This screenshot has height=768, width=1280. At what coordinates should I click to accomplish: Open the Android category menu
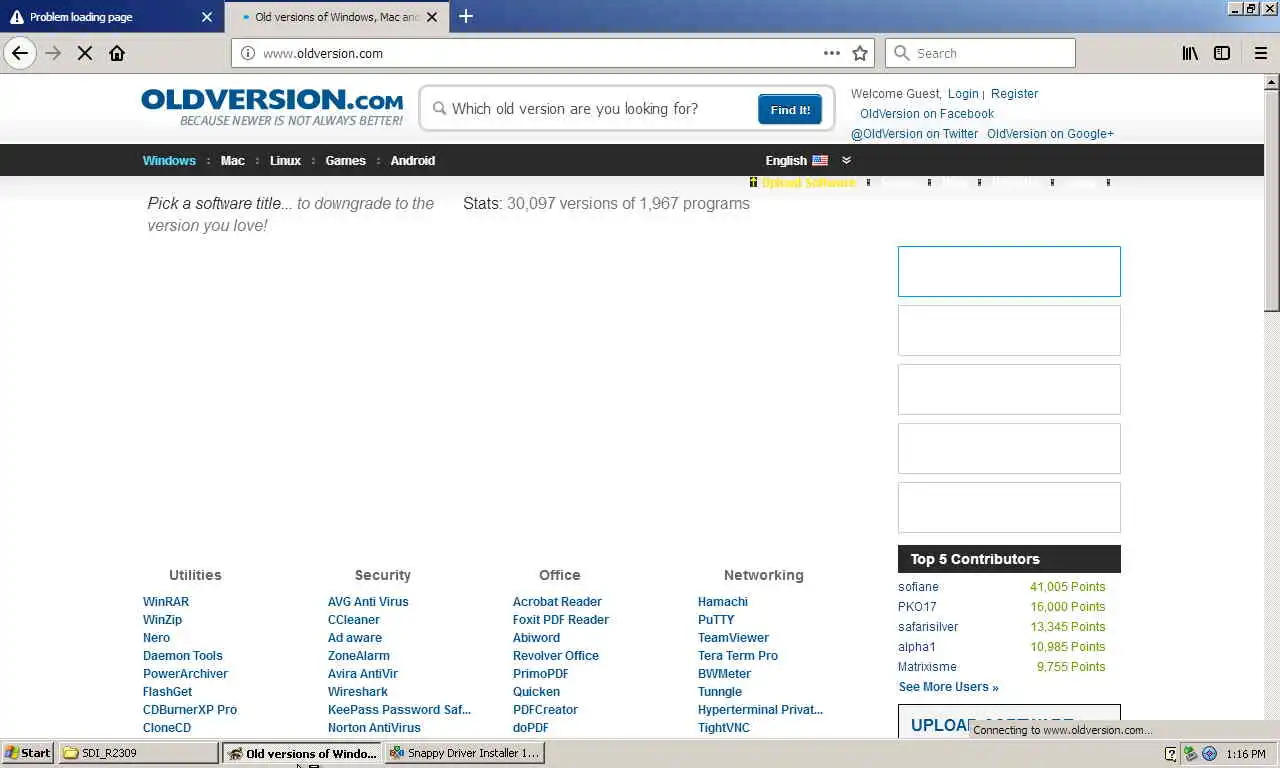413,160
